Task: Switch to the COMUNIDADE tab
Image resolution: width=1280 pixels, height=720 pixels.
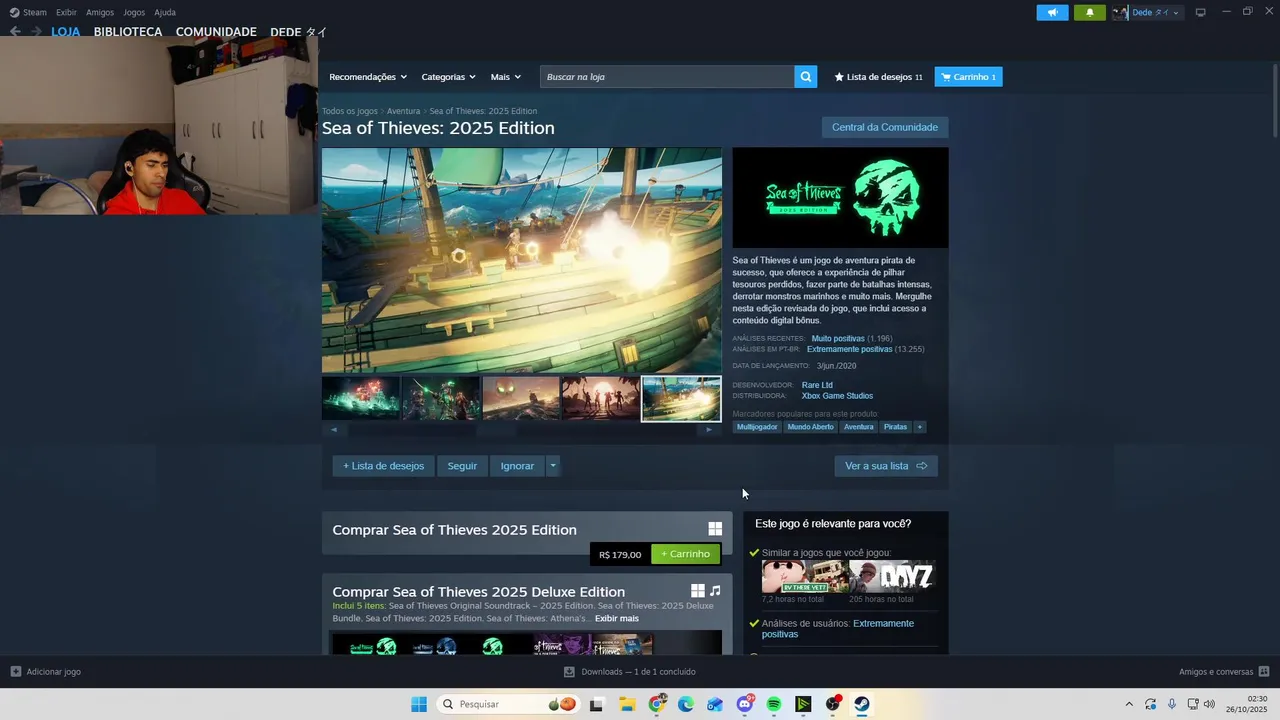Action: [216, 32]
